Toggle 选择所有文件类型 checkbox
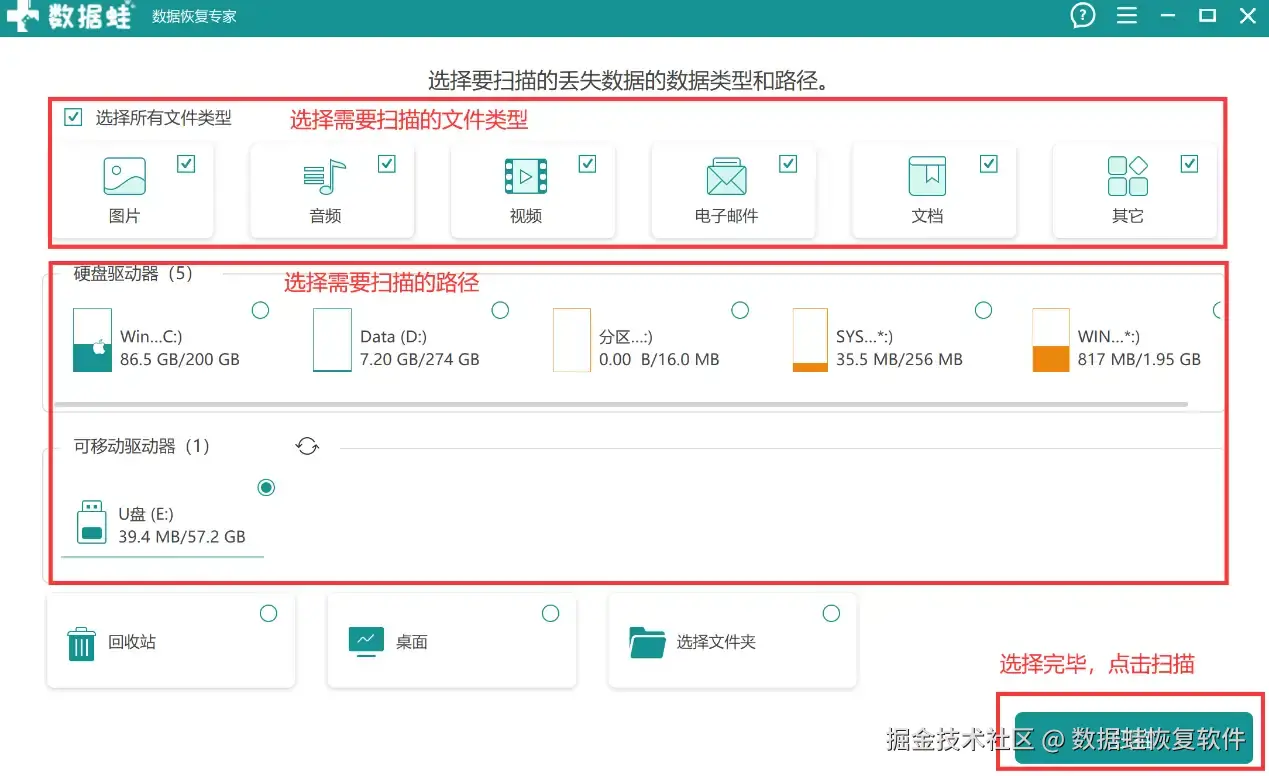Image resolution: width=1269 pixels, height=776 pixels. click(73, 117)
